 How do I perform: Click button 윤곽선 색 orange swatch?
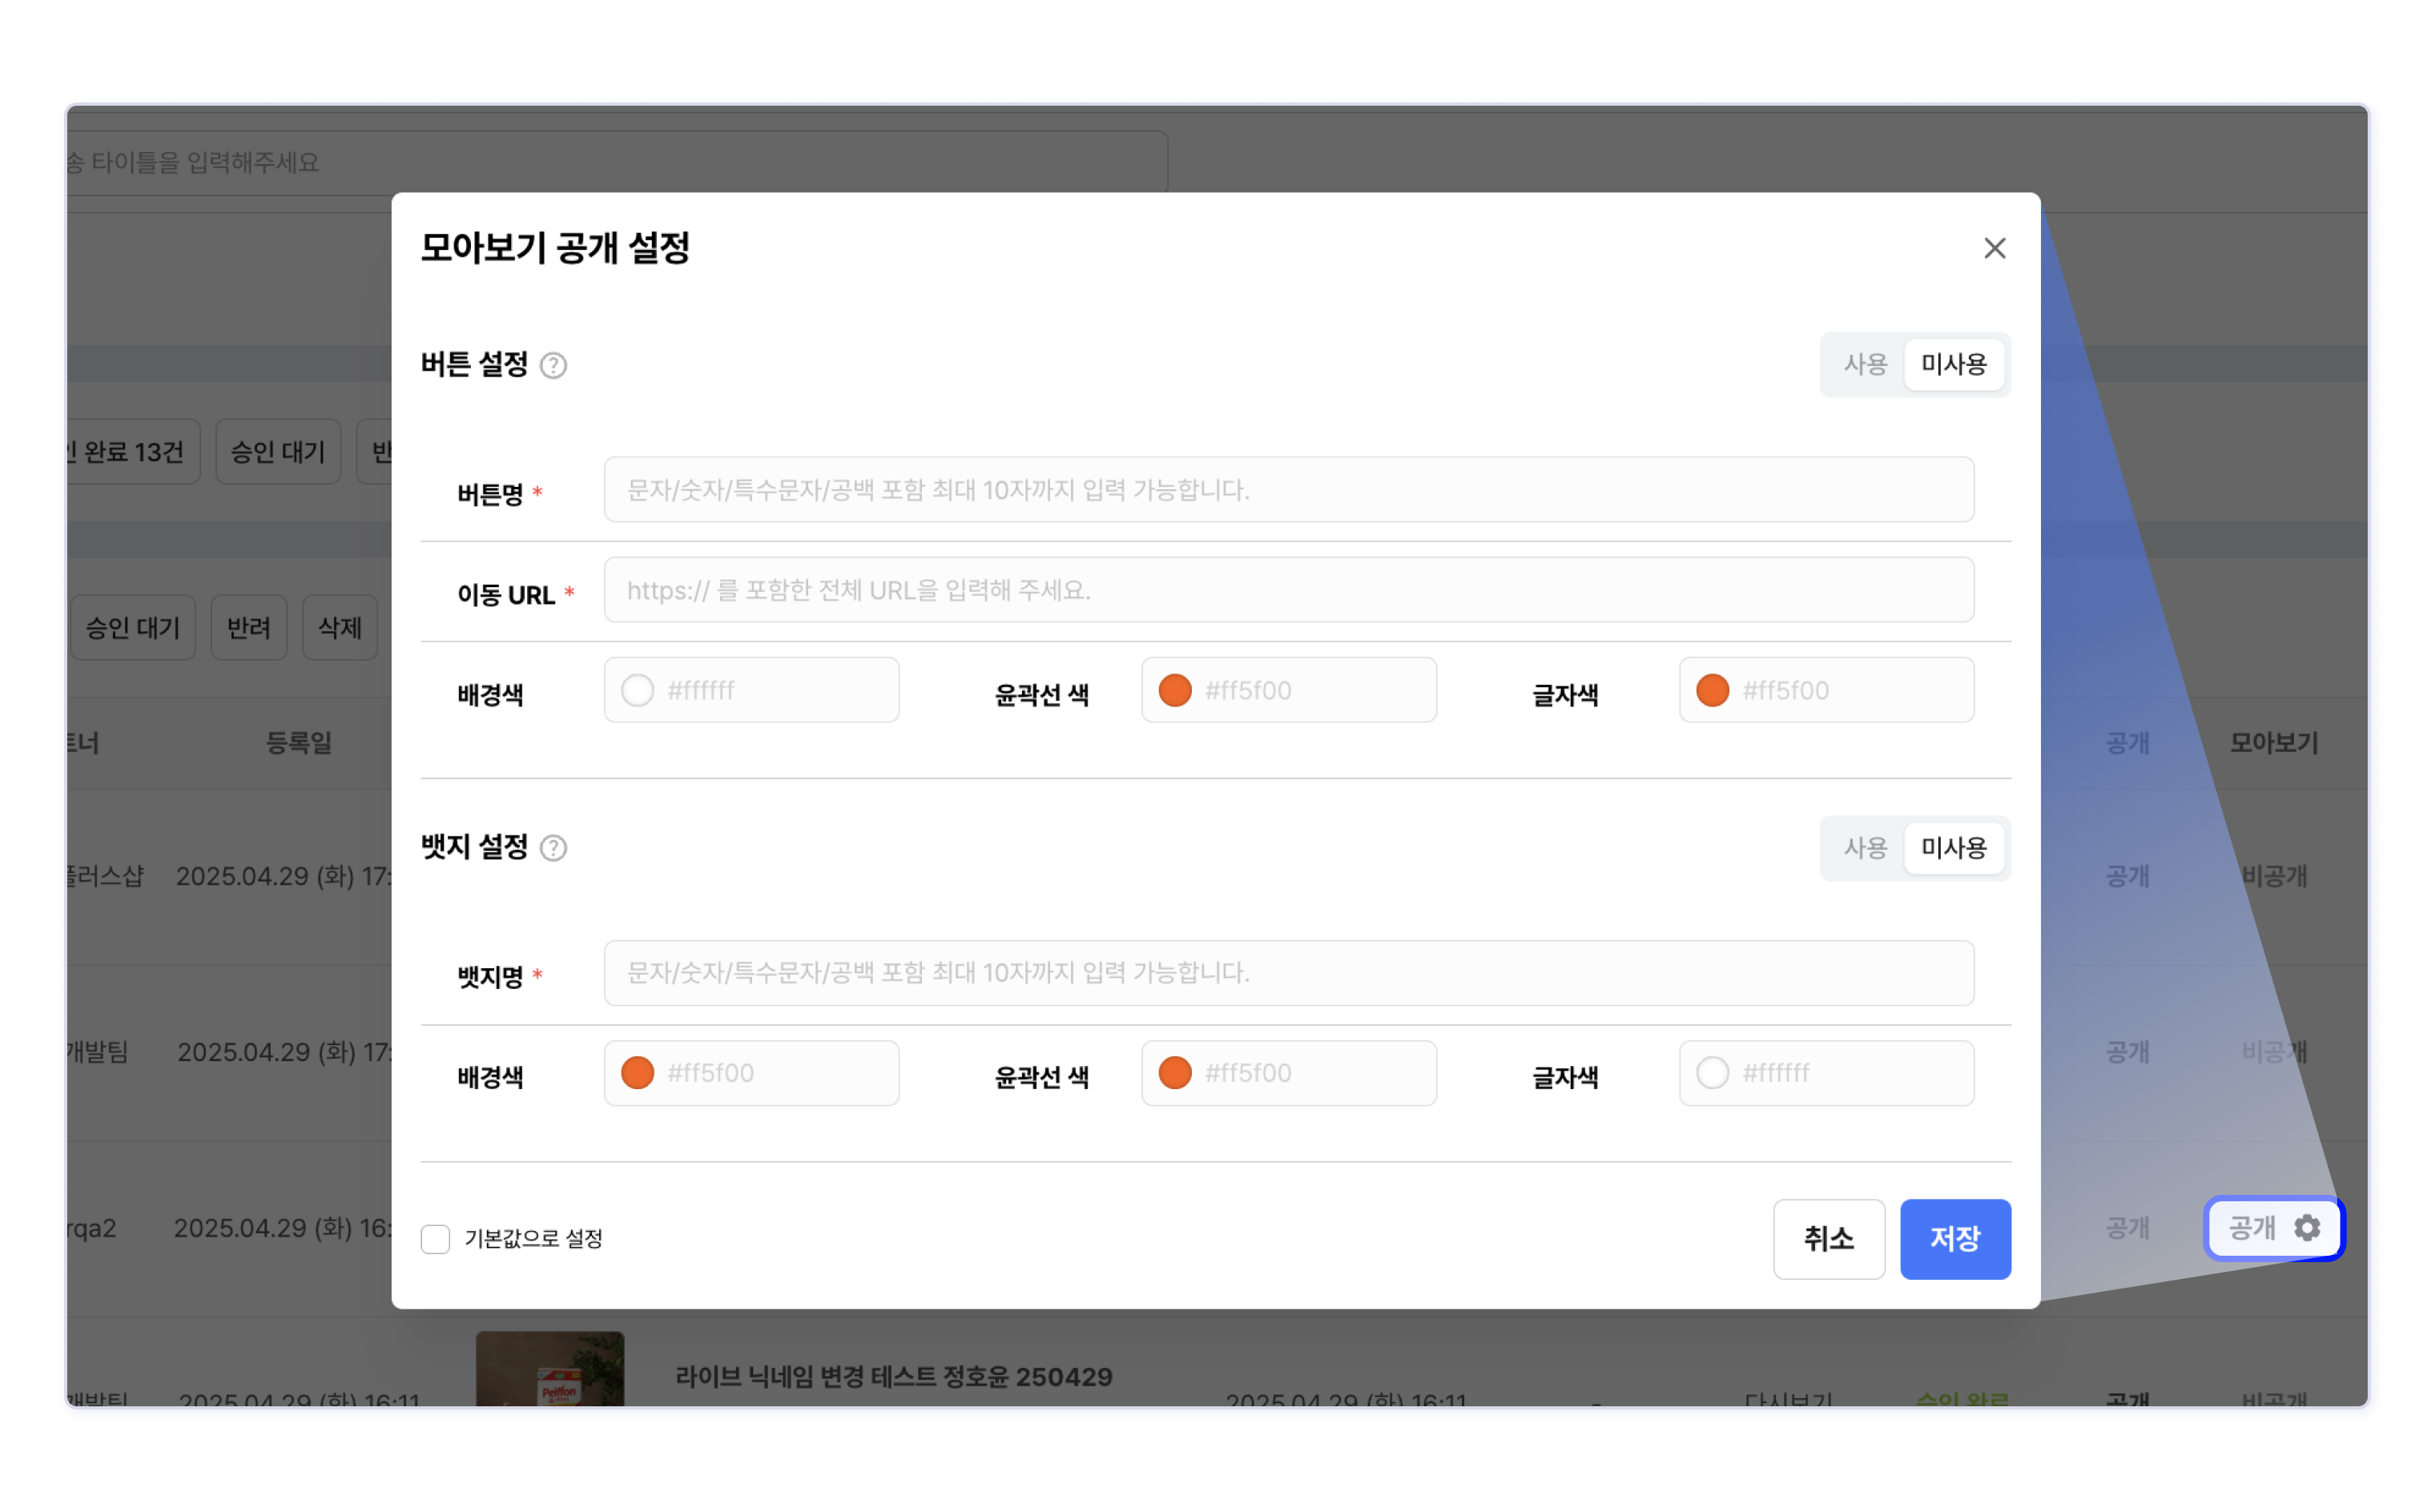[x=1175, y=691]
